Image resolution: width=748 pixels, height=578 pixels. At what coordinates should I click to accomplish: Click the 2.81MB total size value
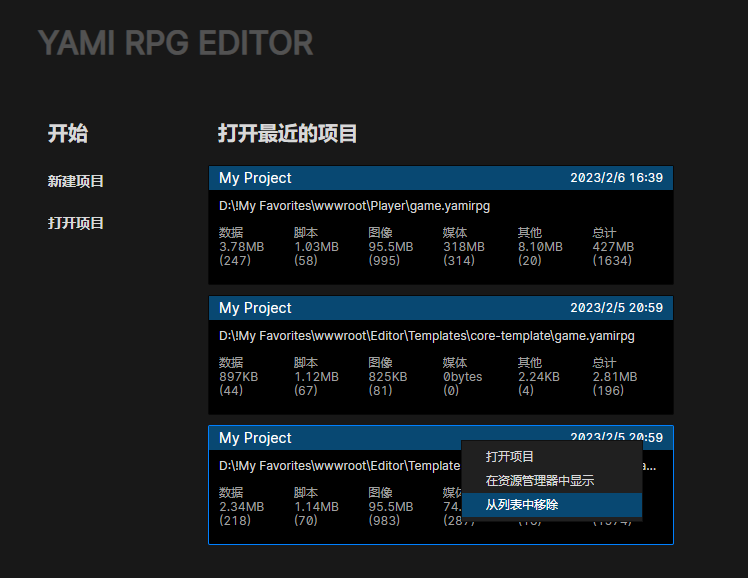pyautogui.click(x=614, y=377)
